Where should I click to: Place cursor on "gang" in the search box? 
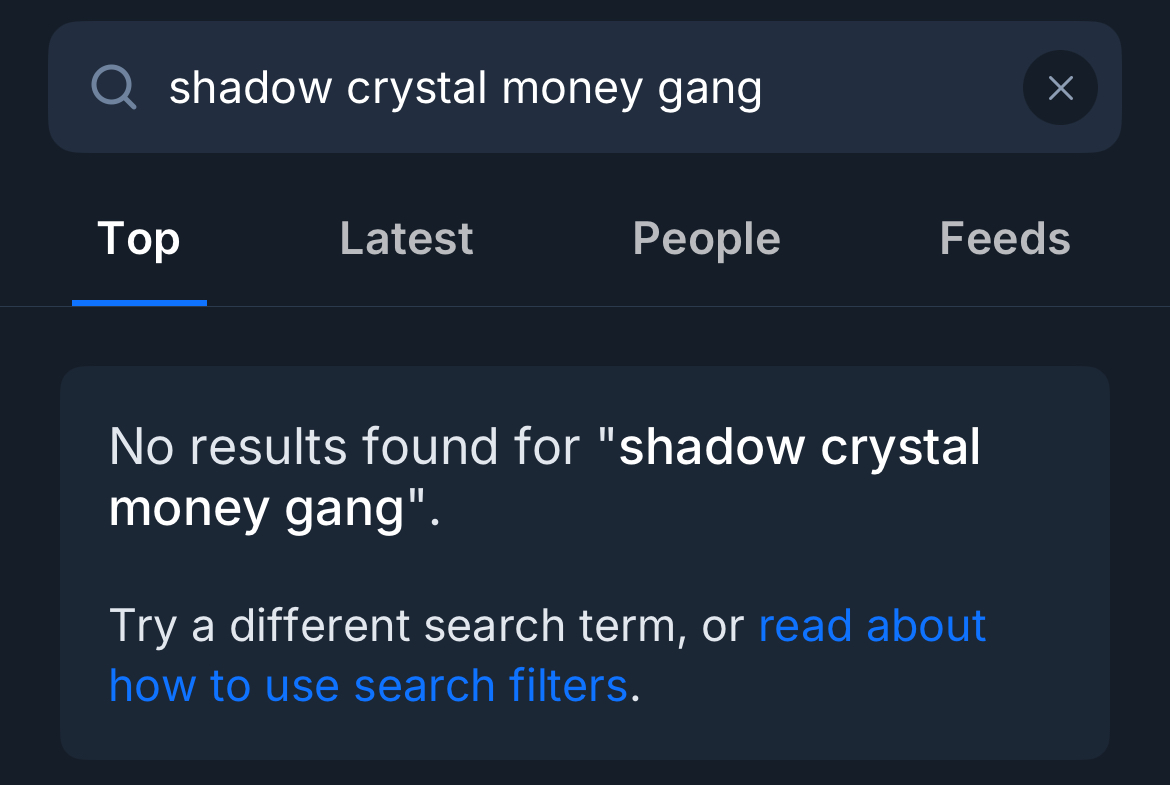pos(710,90)
